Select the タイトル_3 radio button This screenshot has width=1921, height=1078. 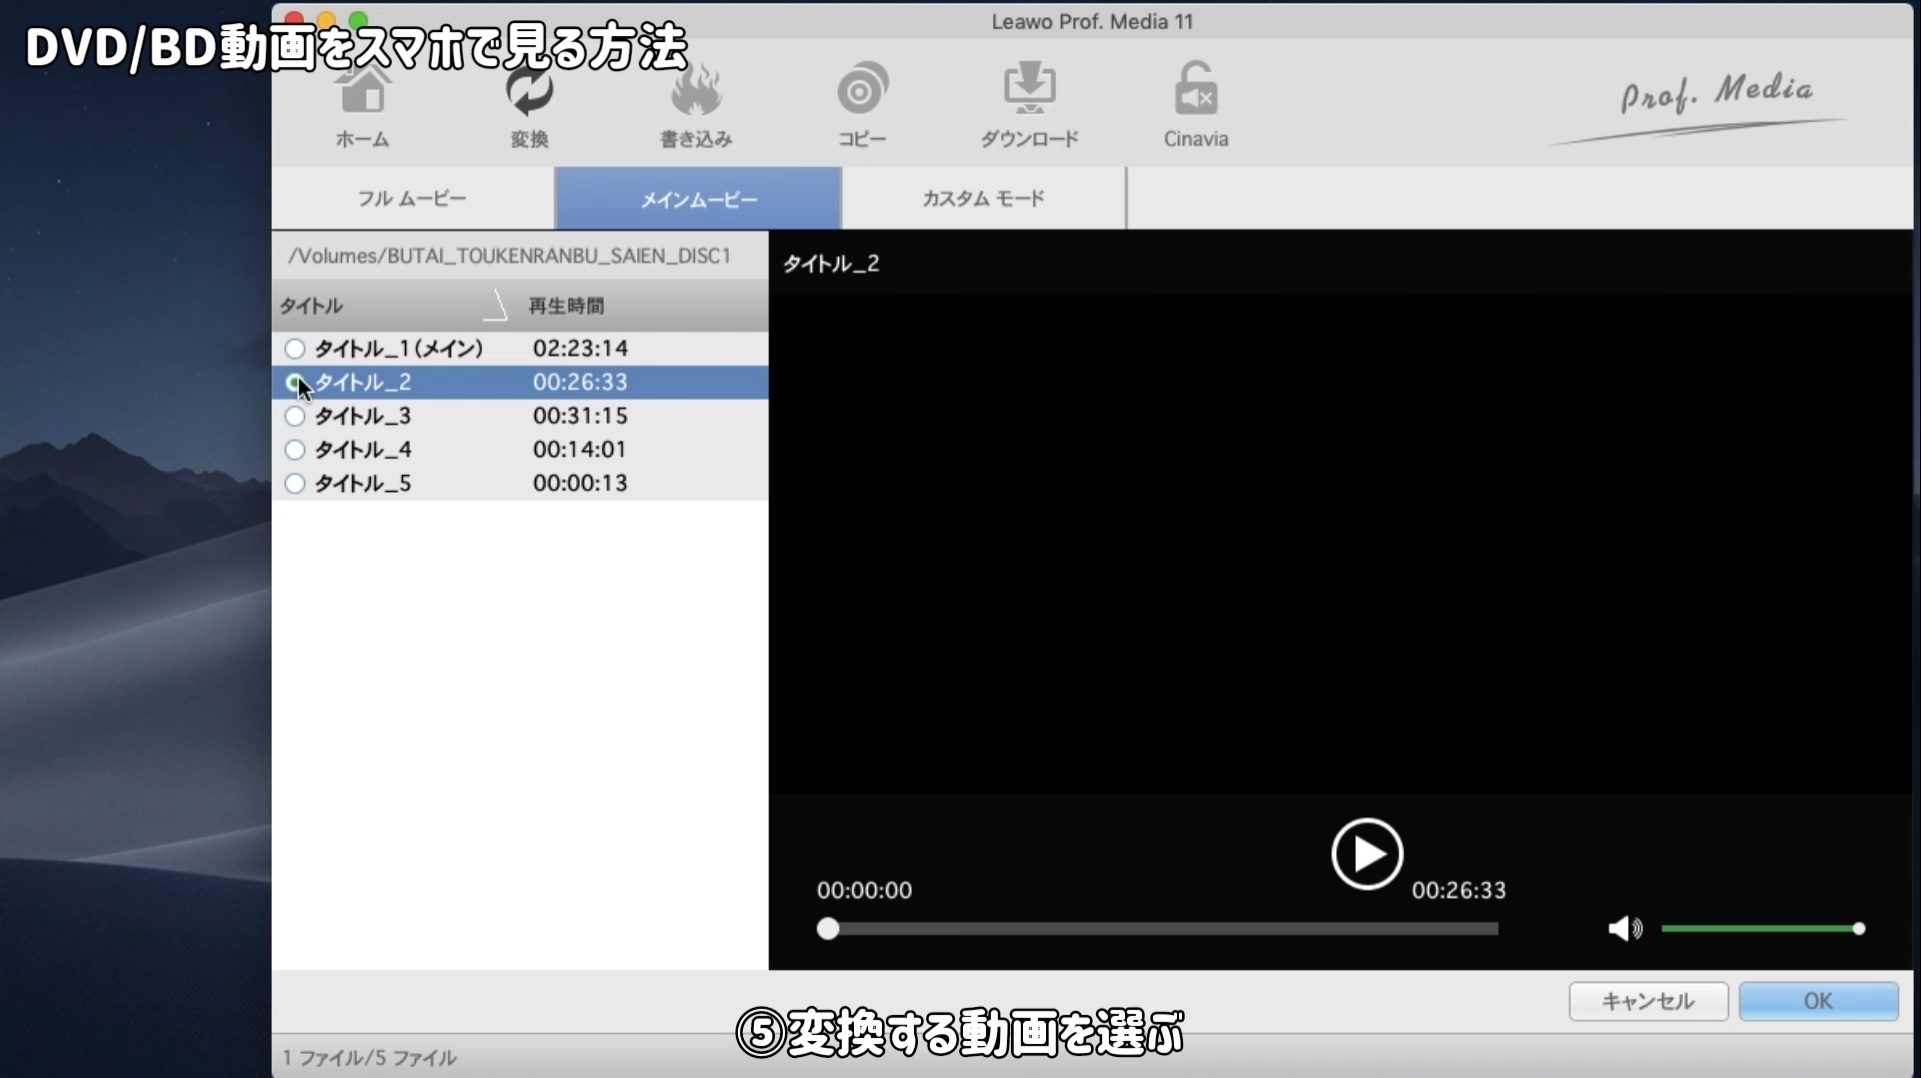[x=295, y=416]
